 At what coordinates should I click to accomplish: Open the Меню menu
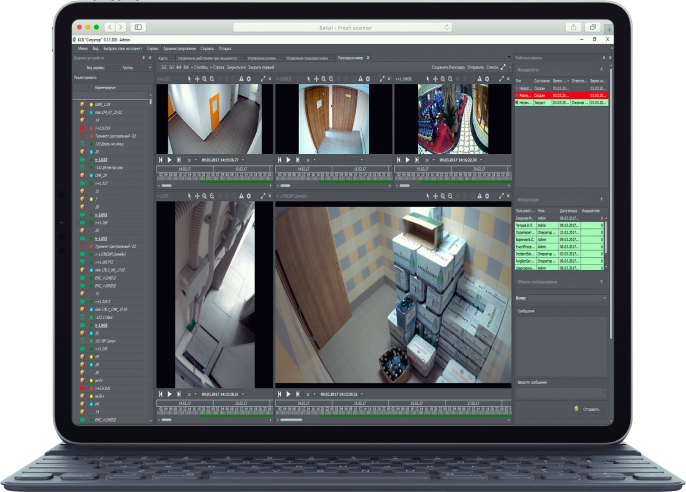(83, 49)
